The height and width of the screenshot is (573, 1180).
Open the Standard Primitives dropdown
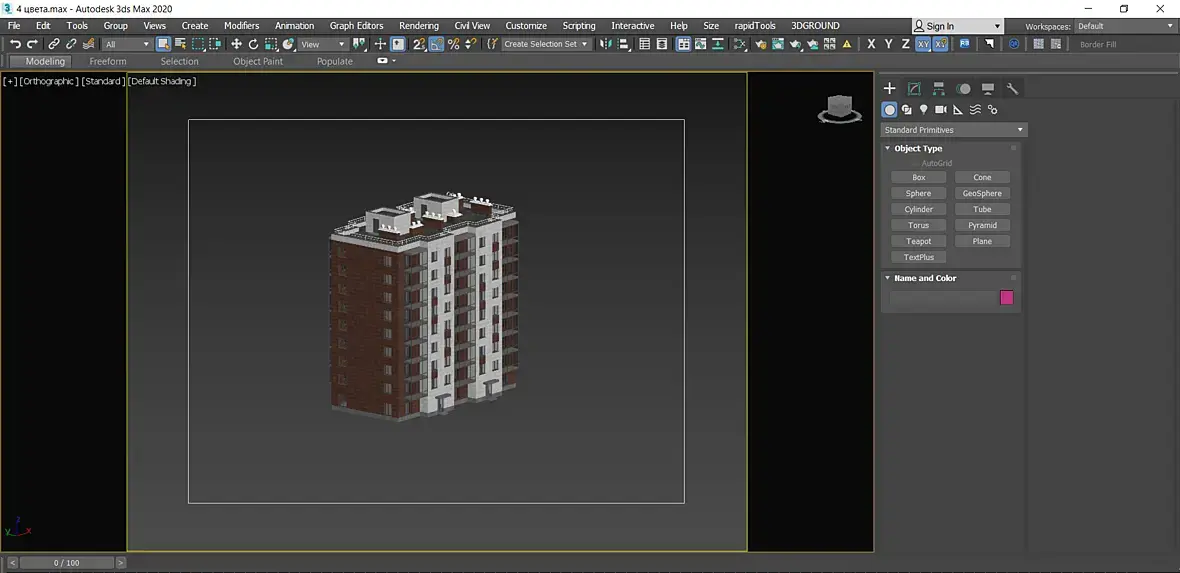(954, 130)
